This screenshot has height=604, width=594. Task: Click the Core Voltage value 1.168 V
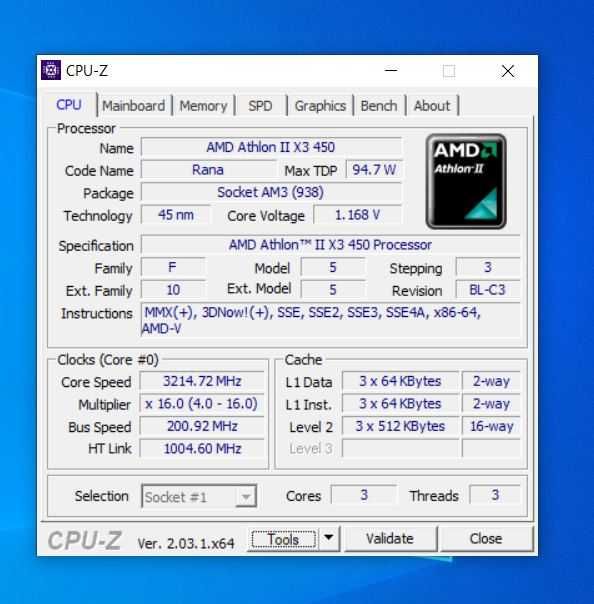(358, 215)
